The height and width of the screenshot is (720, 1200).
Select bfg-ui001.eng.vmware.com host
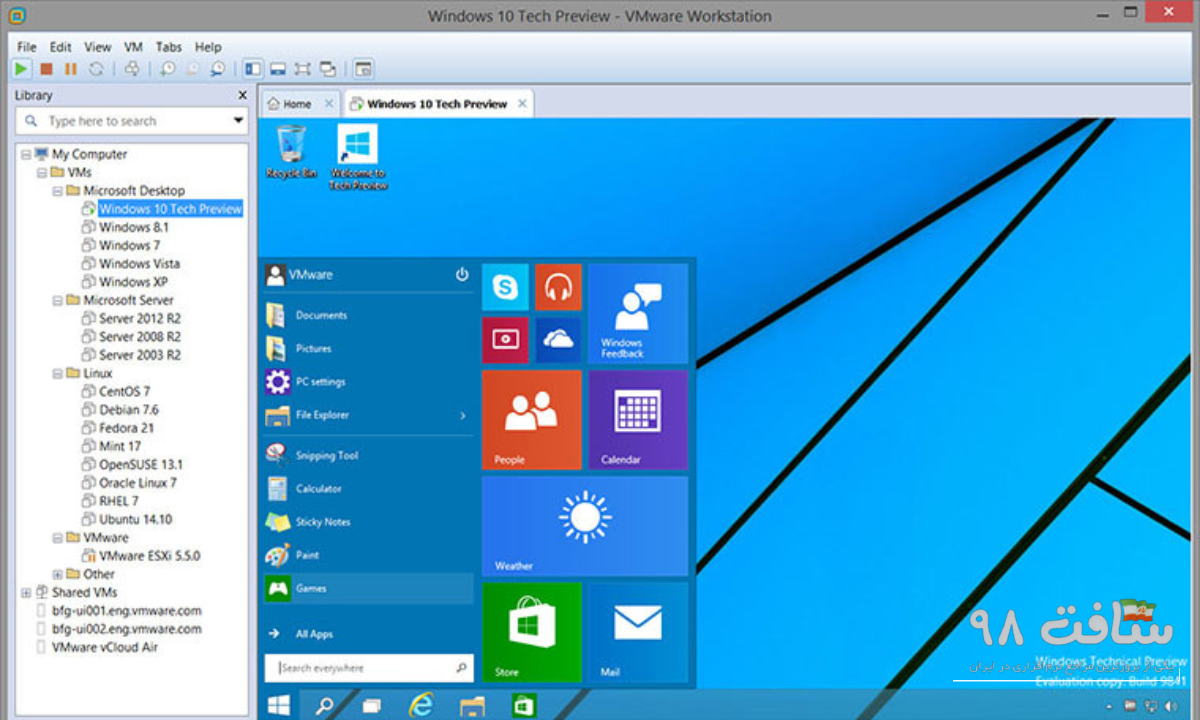click(x=126, y=610)
